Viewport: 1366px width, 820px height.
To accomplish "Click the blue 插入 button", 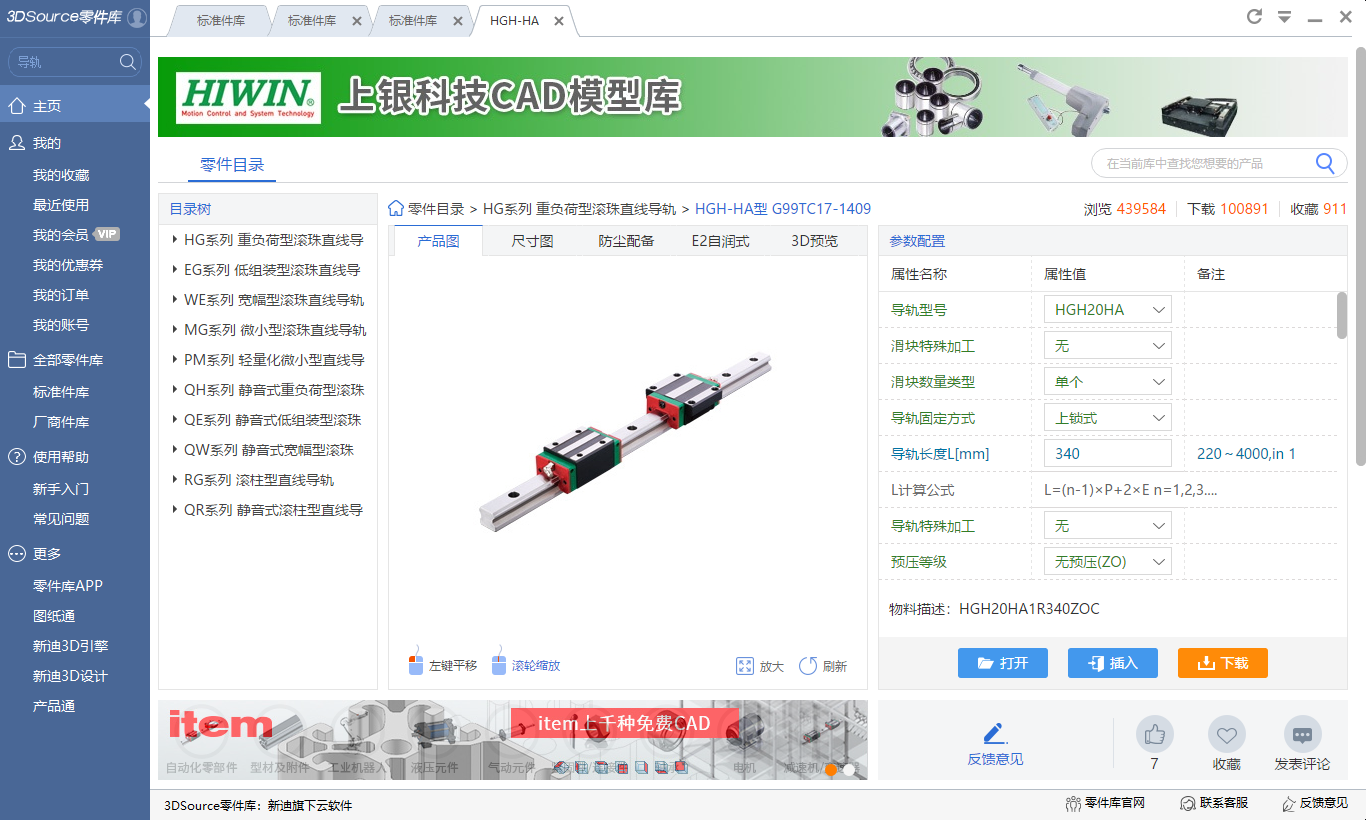I will (x=1112, y=663).
